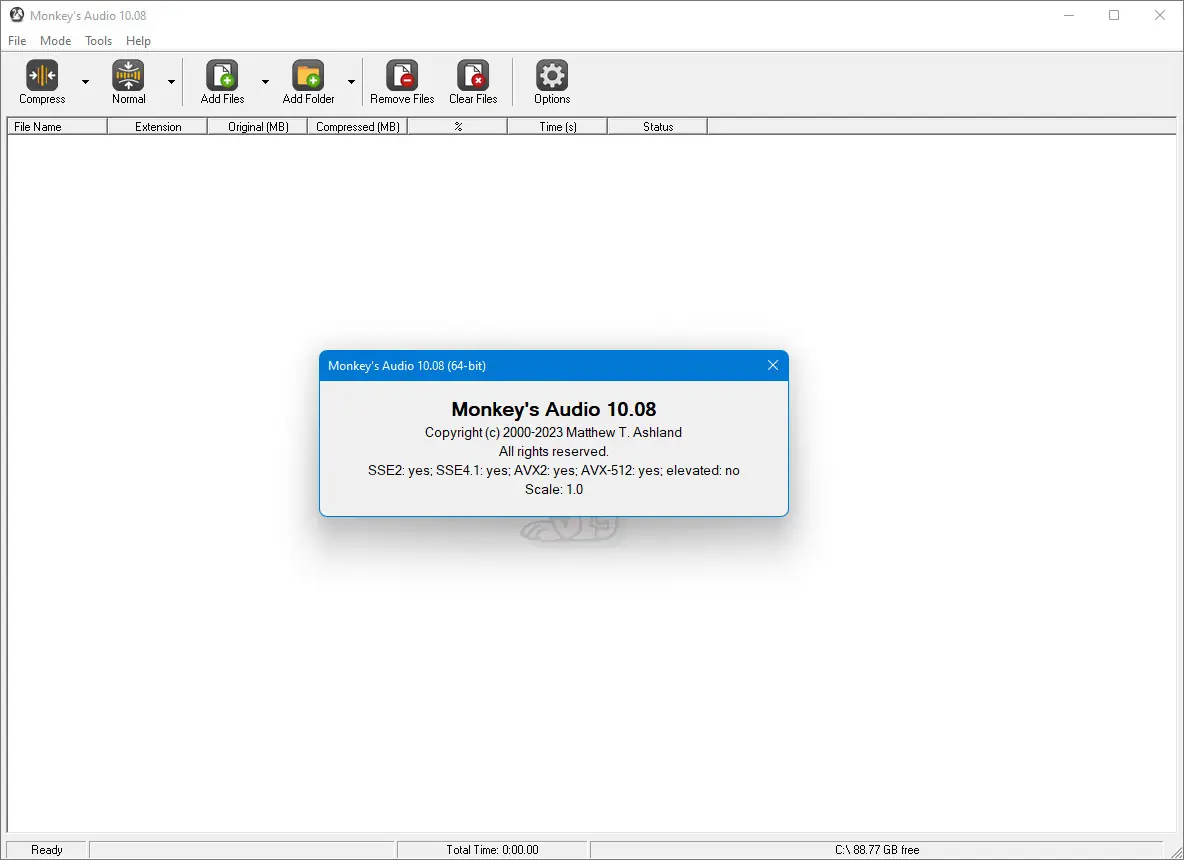Expand the Compress mode dropdown arrow
Image resolution: width=1184 pixels, height=860 pixels.
[x=85, y=82]
